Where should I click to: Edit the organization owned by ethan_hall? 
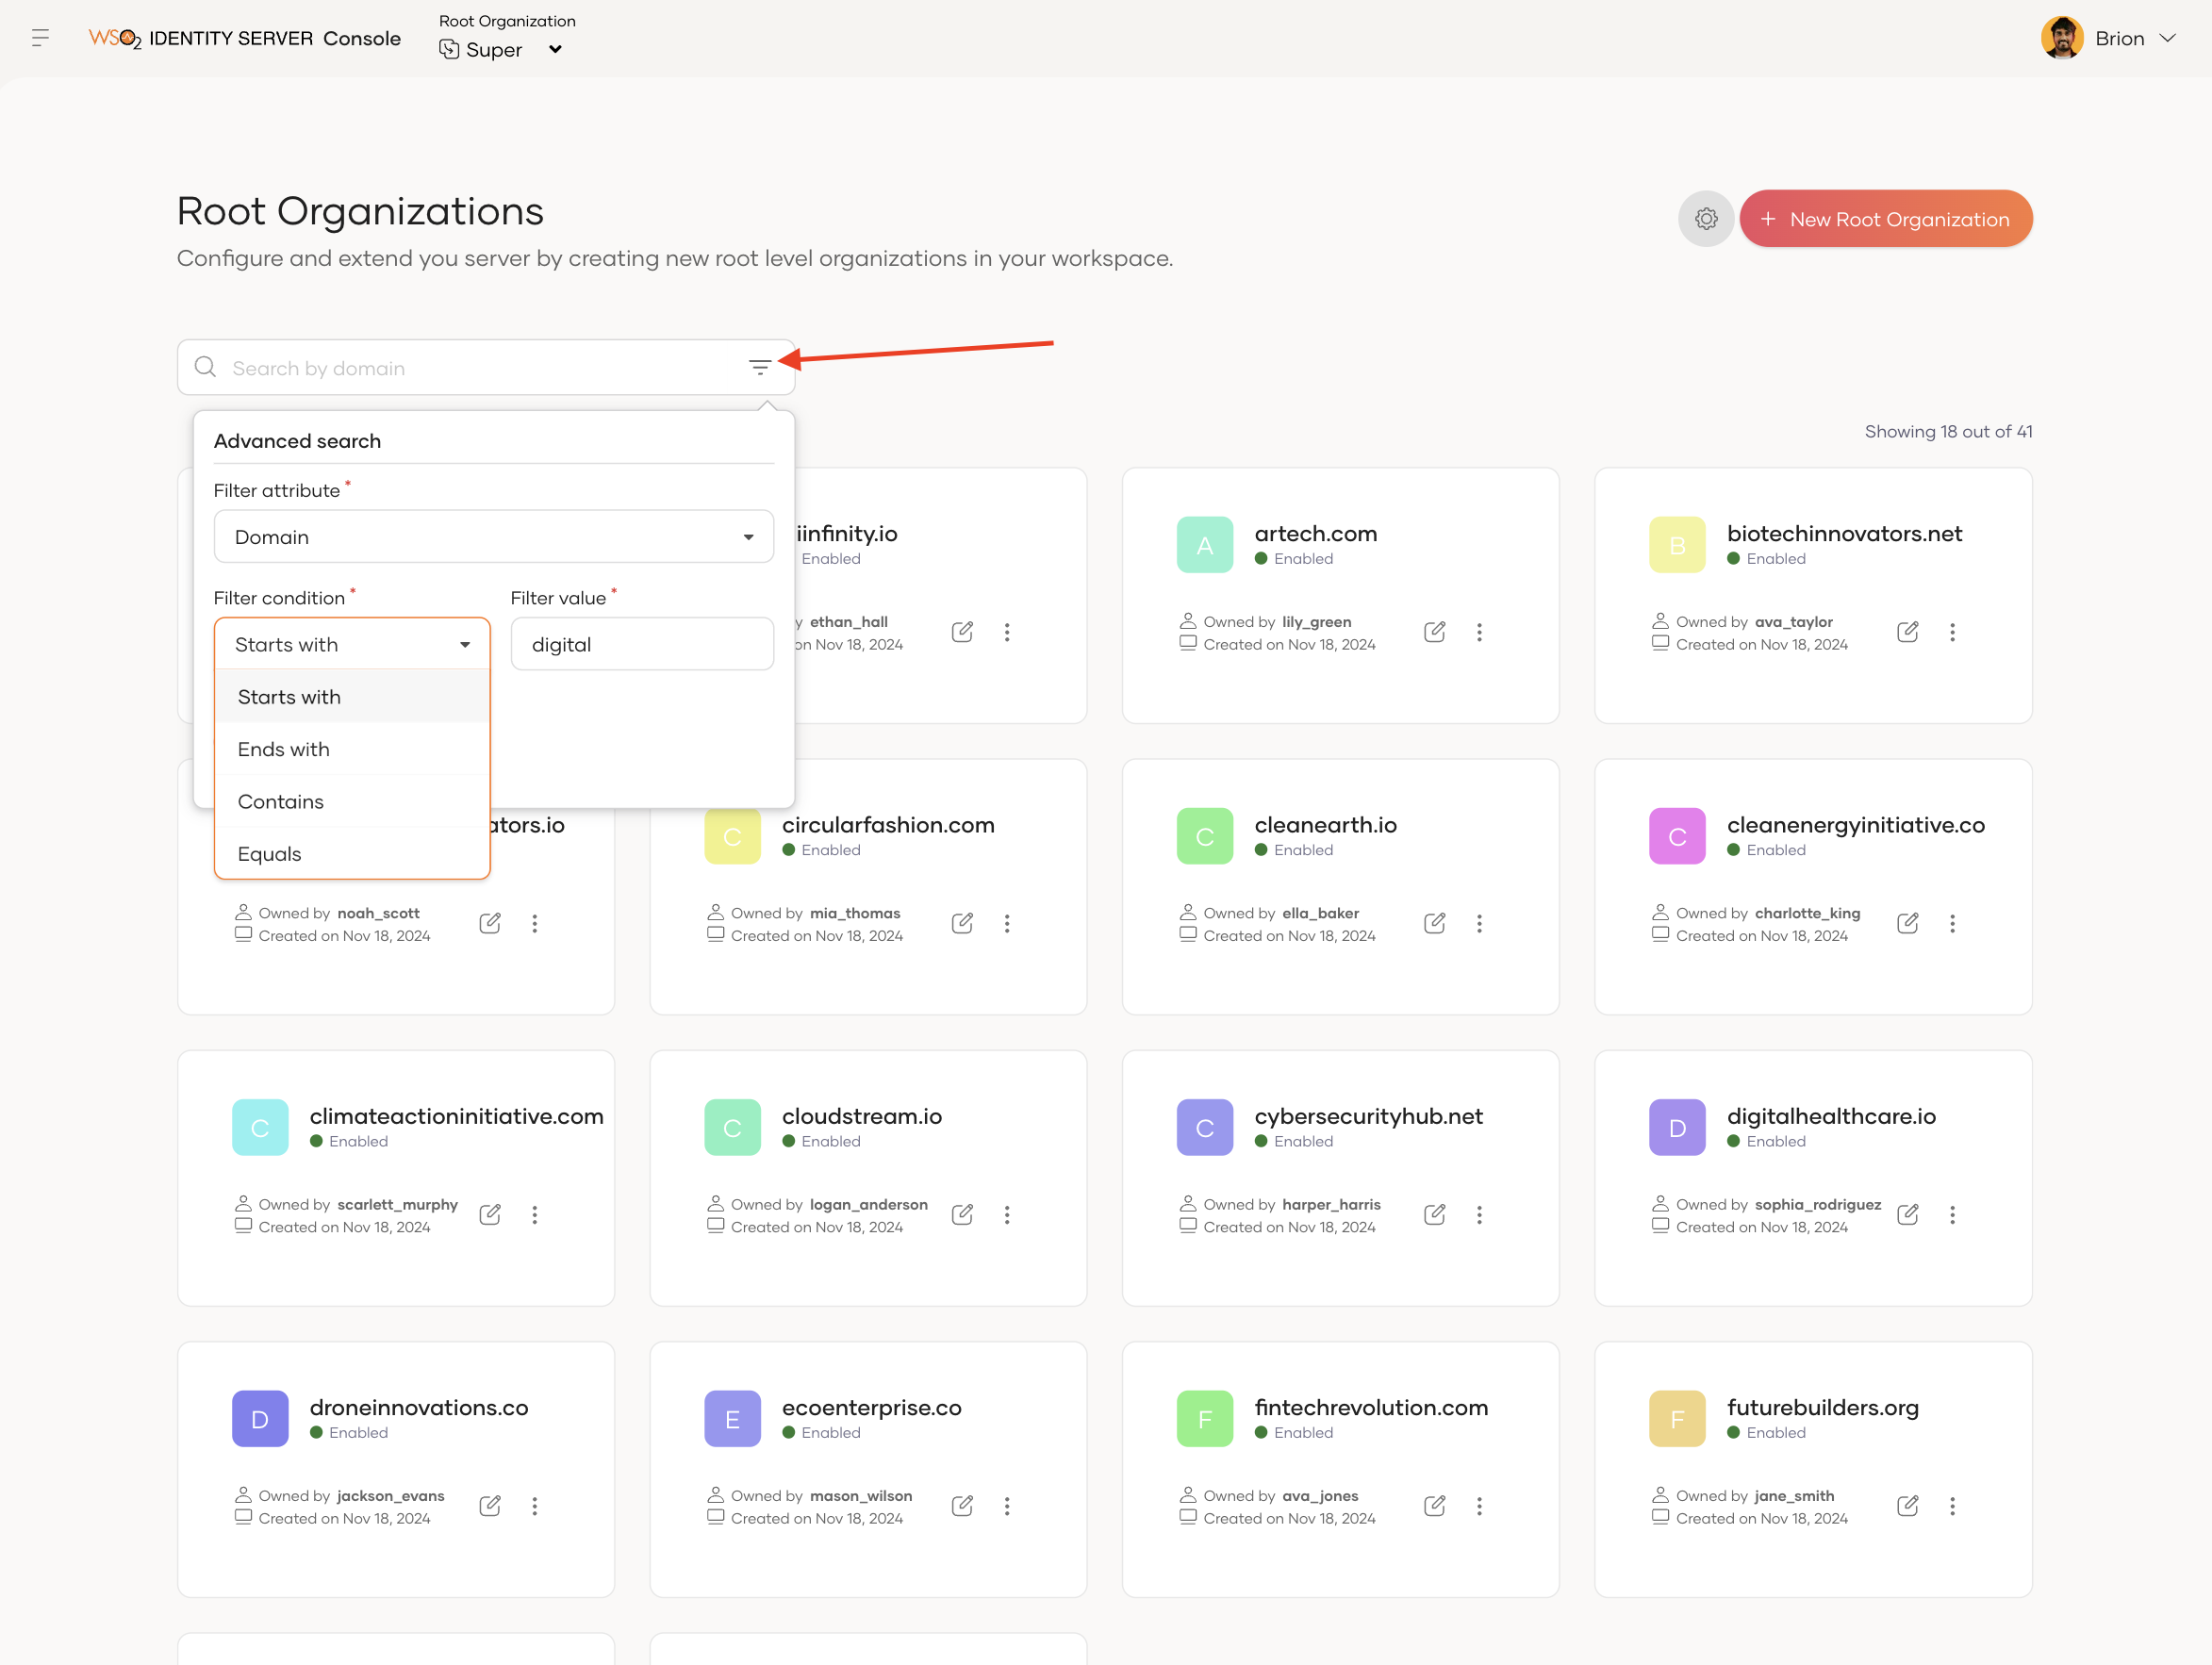pyautogui.click(x=962, y=632)
